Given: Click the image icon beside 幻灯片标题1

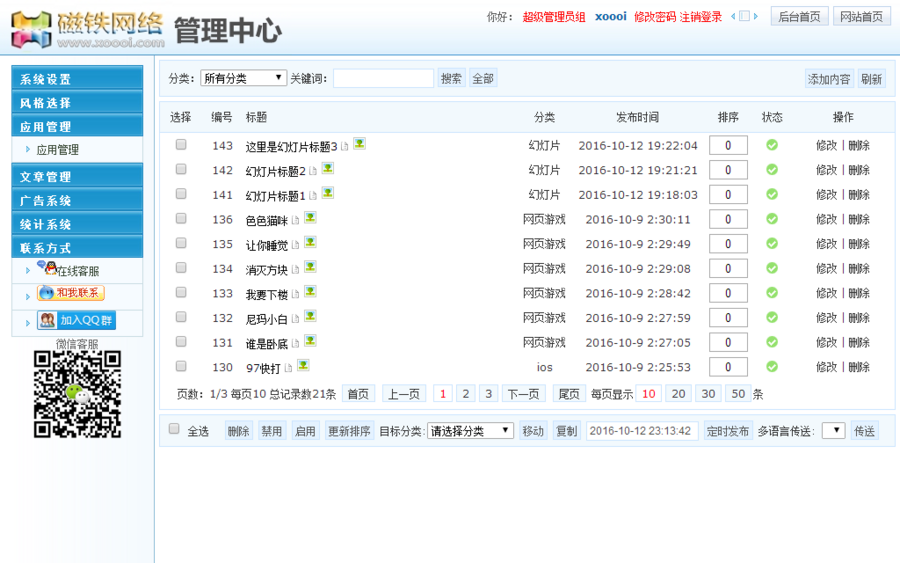Looking at the screenshot, I should (x=328, y=193).
